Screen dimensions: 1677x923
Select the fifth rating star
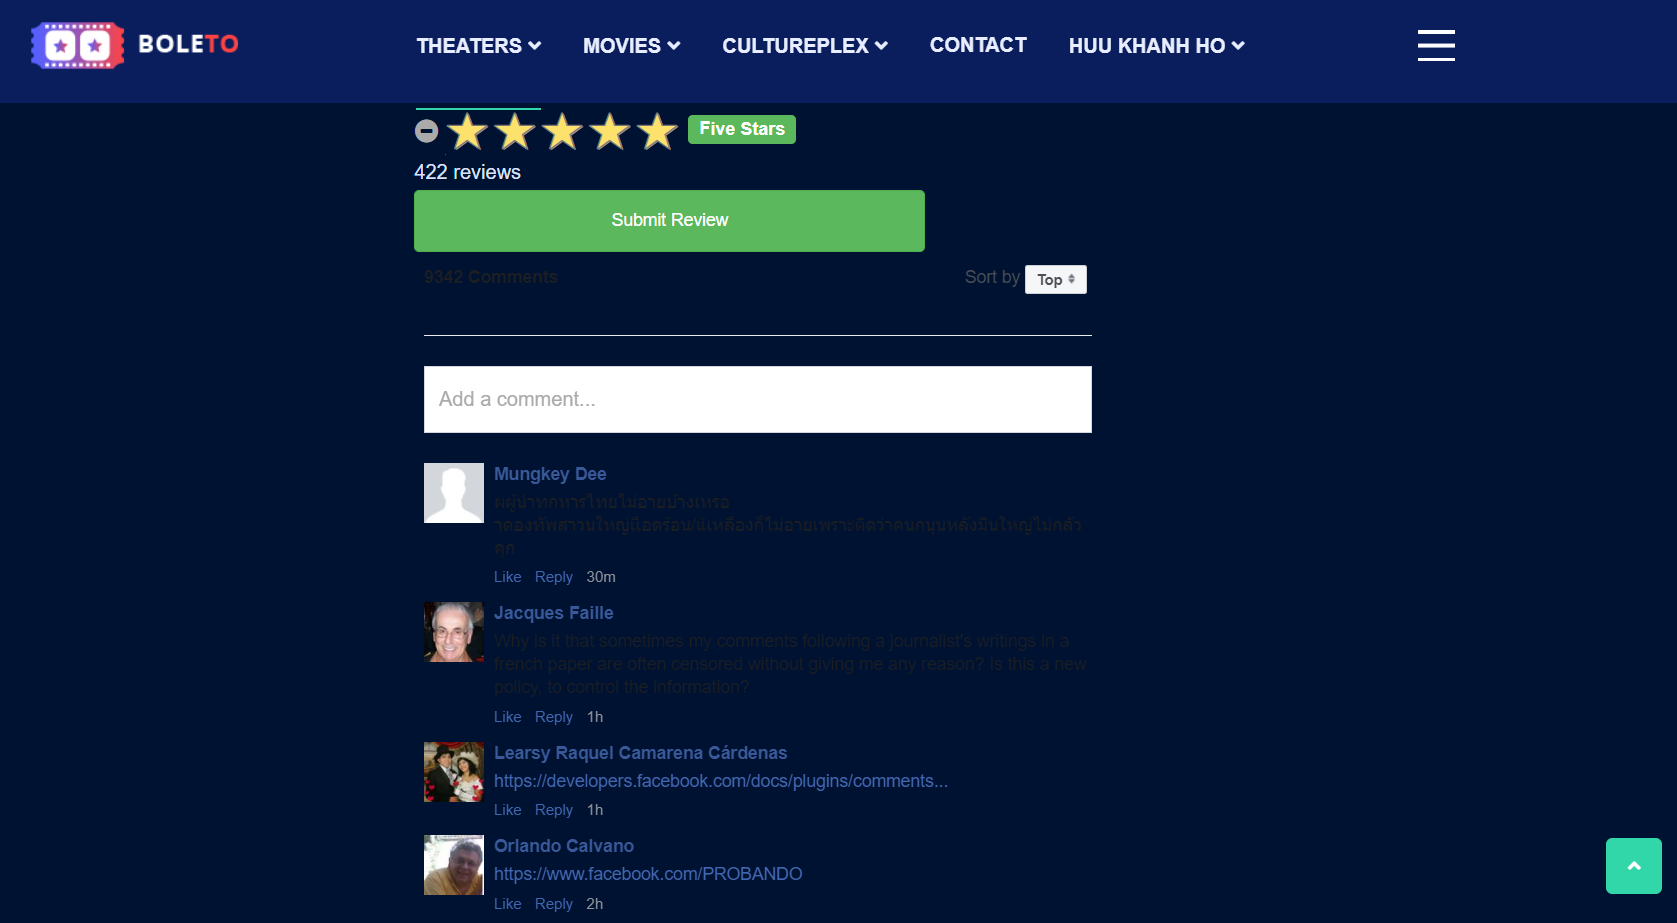click(656, 130)
